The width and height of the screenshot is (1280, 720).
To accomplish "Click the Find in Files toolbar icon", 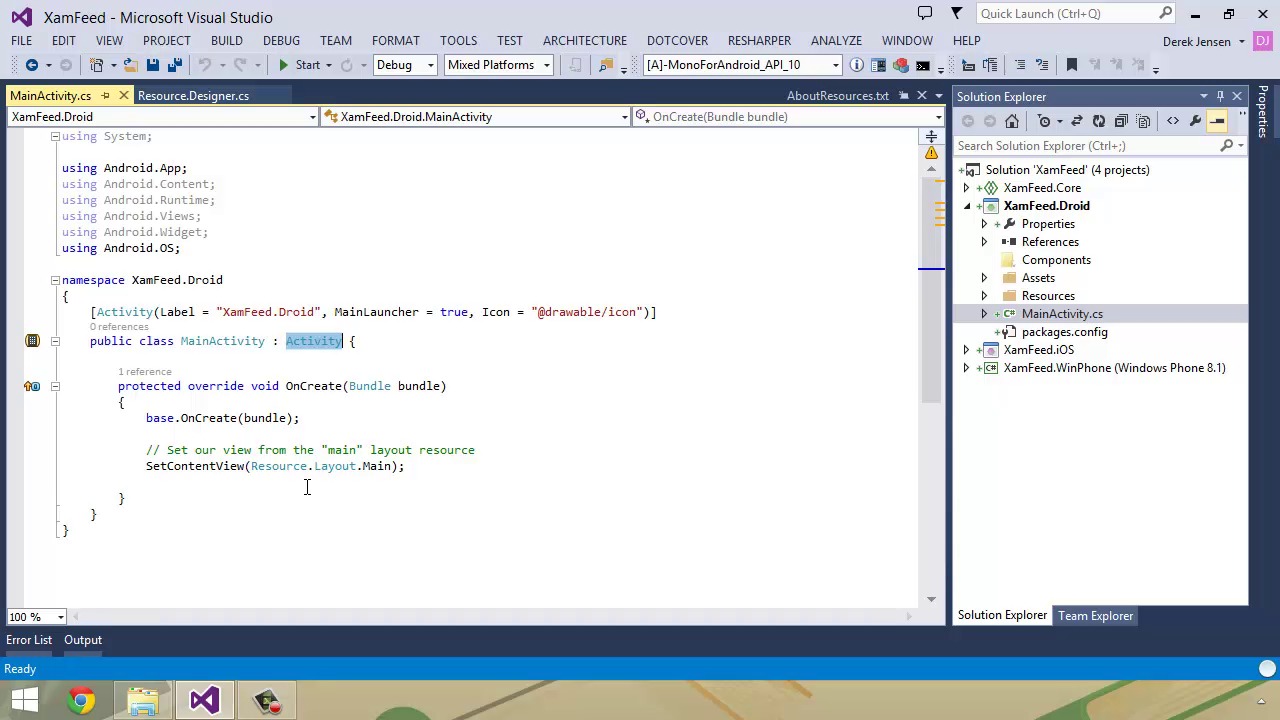I will click(x=605, y=65).
